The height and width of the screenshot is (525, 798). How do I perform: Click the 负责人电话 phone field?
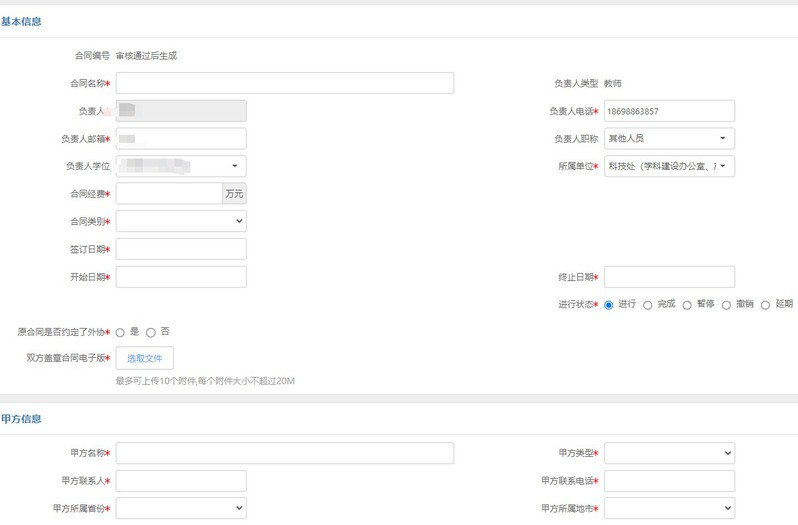tap(669, 111)
